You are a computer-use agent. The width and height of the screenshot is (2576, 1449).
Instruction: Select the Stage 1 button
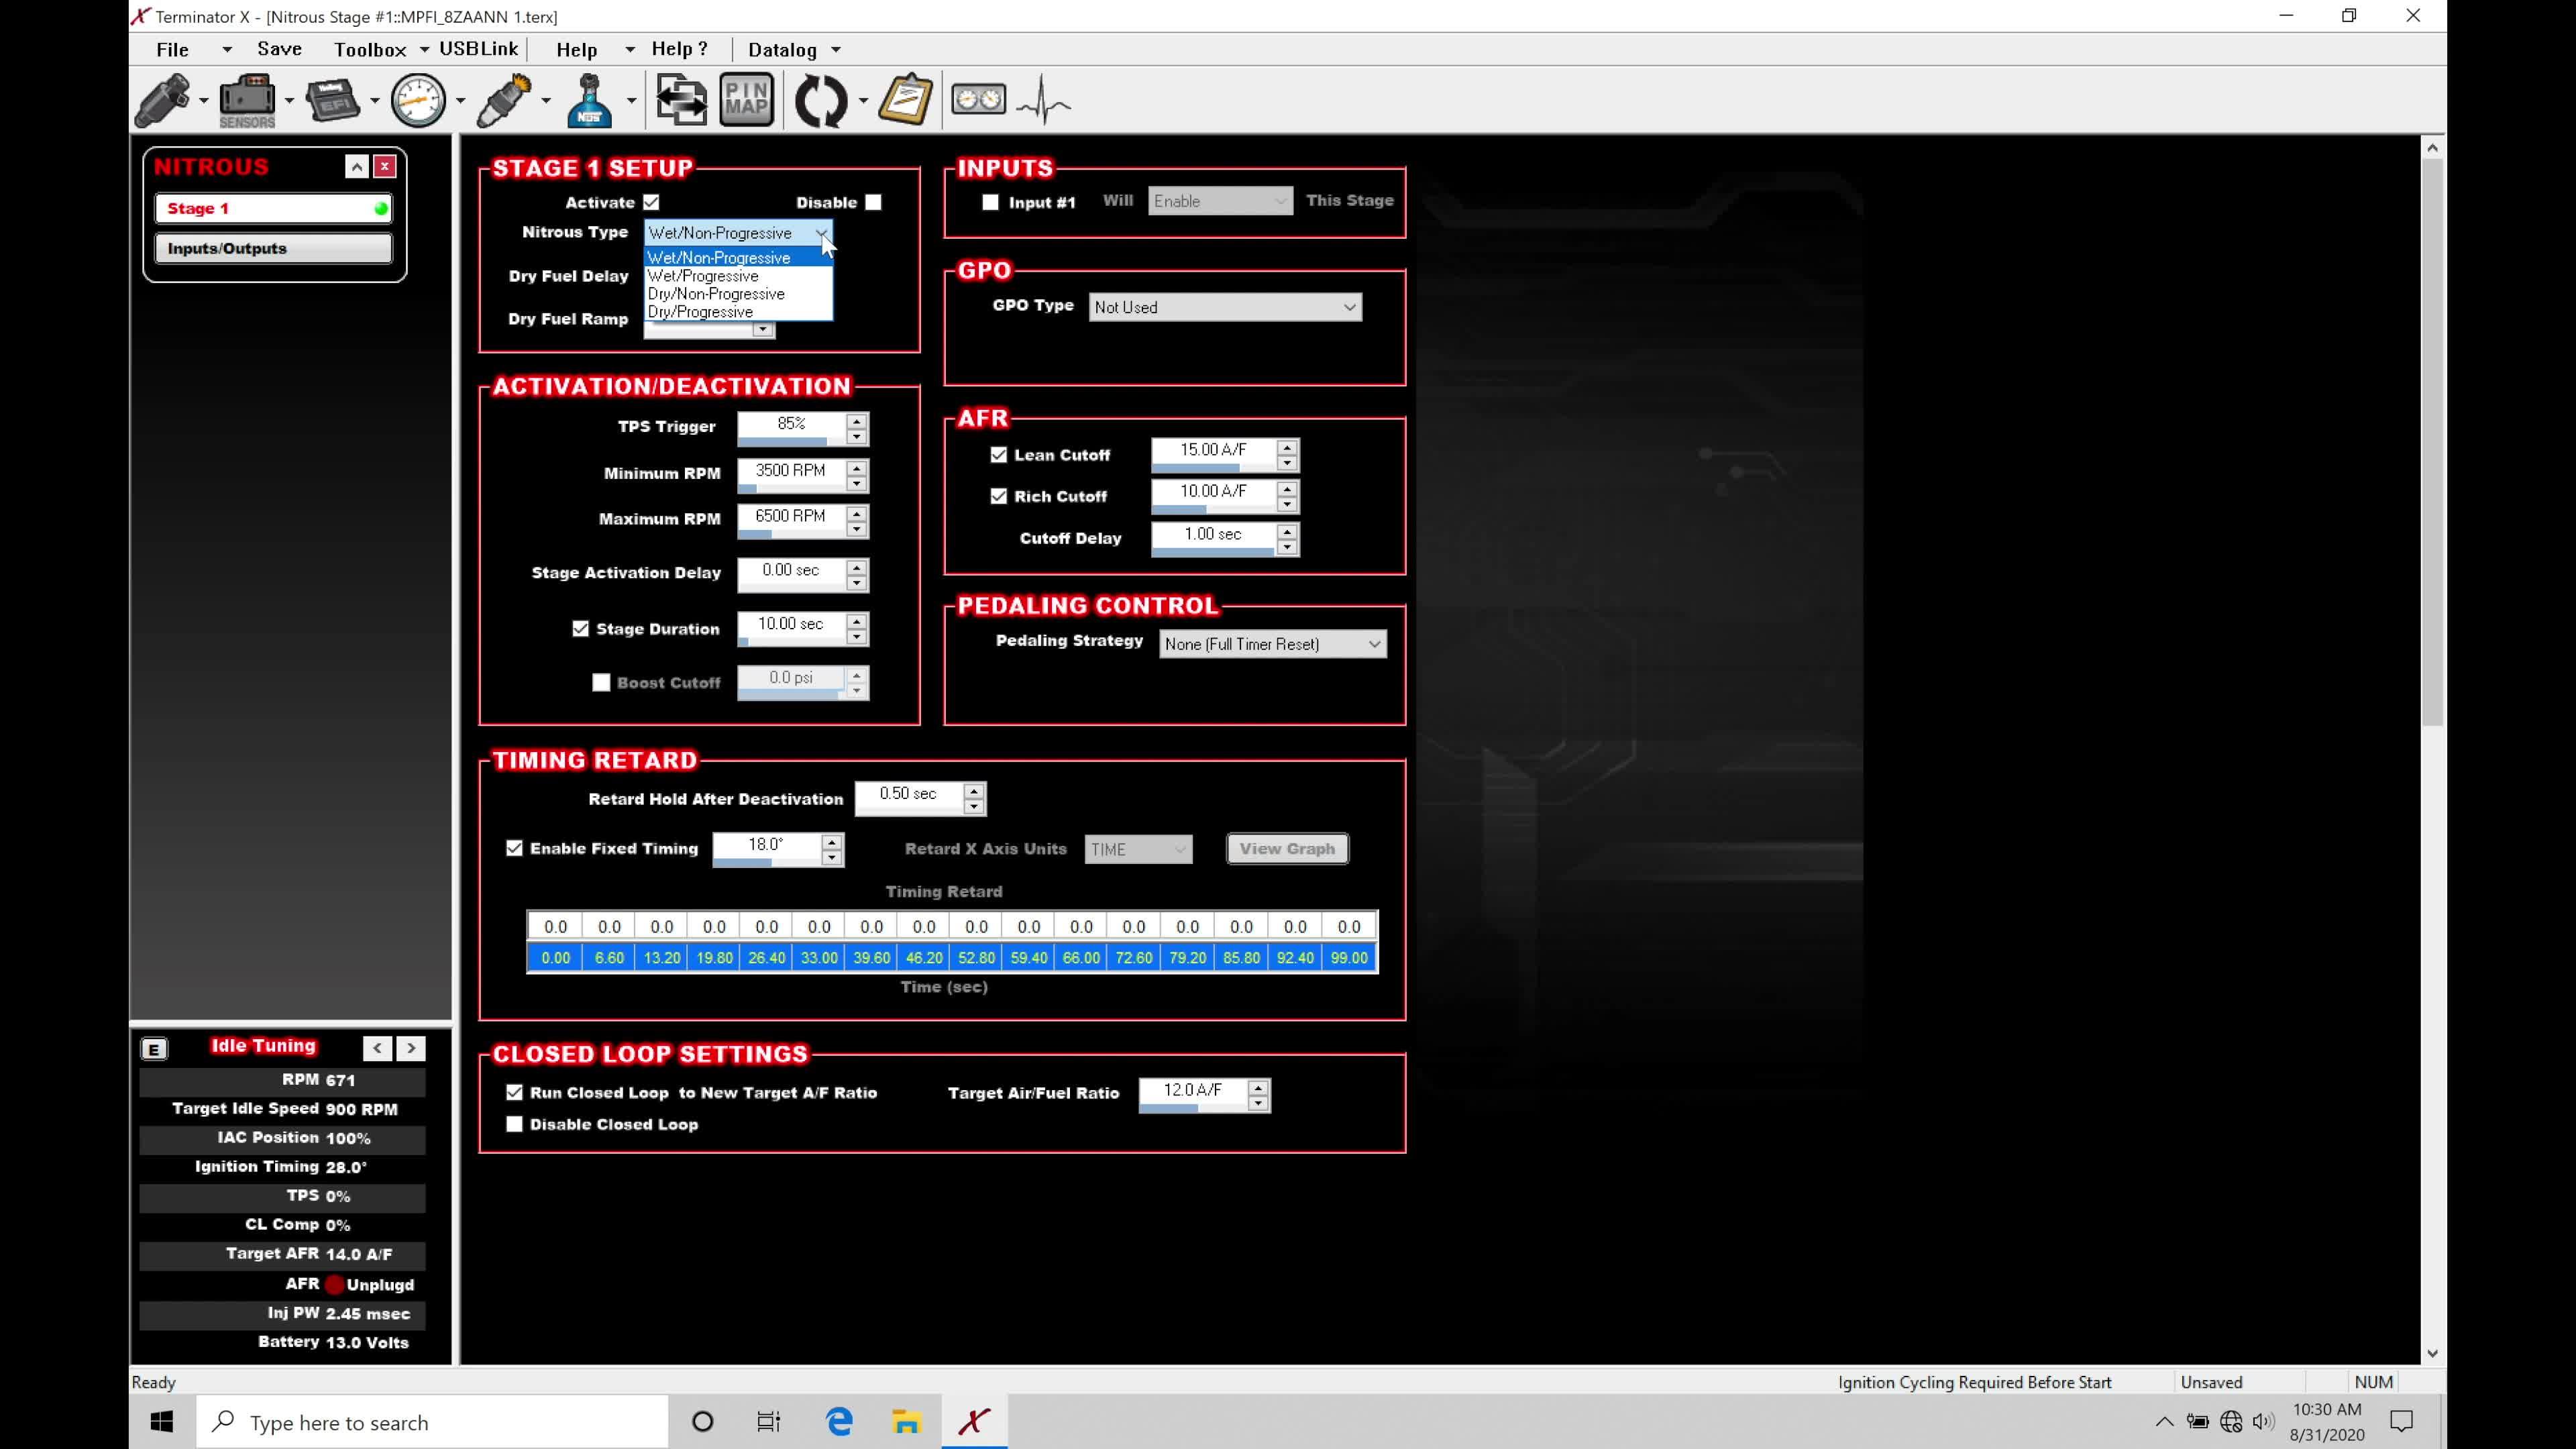[273, 208]
